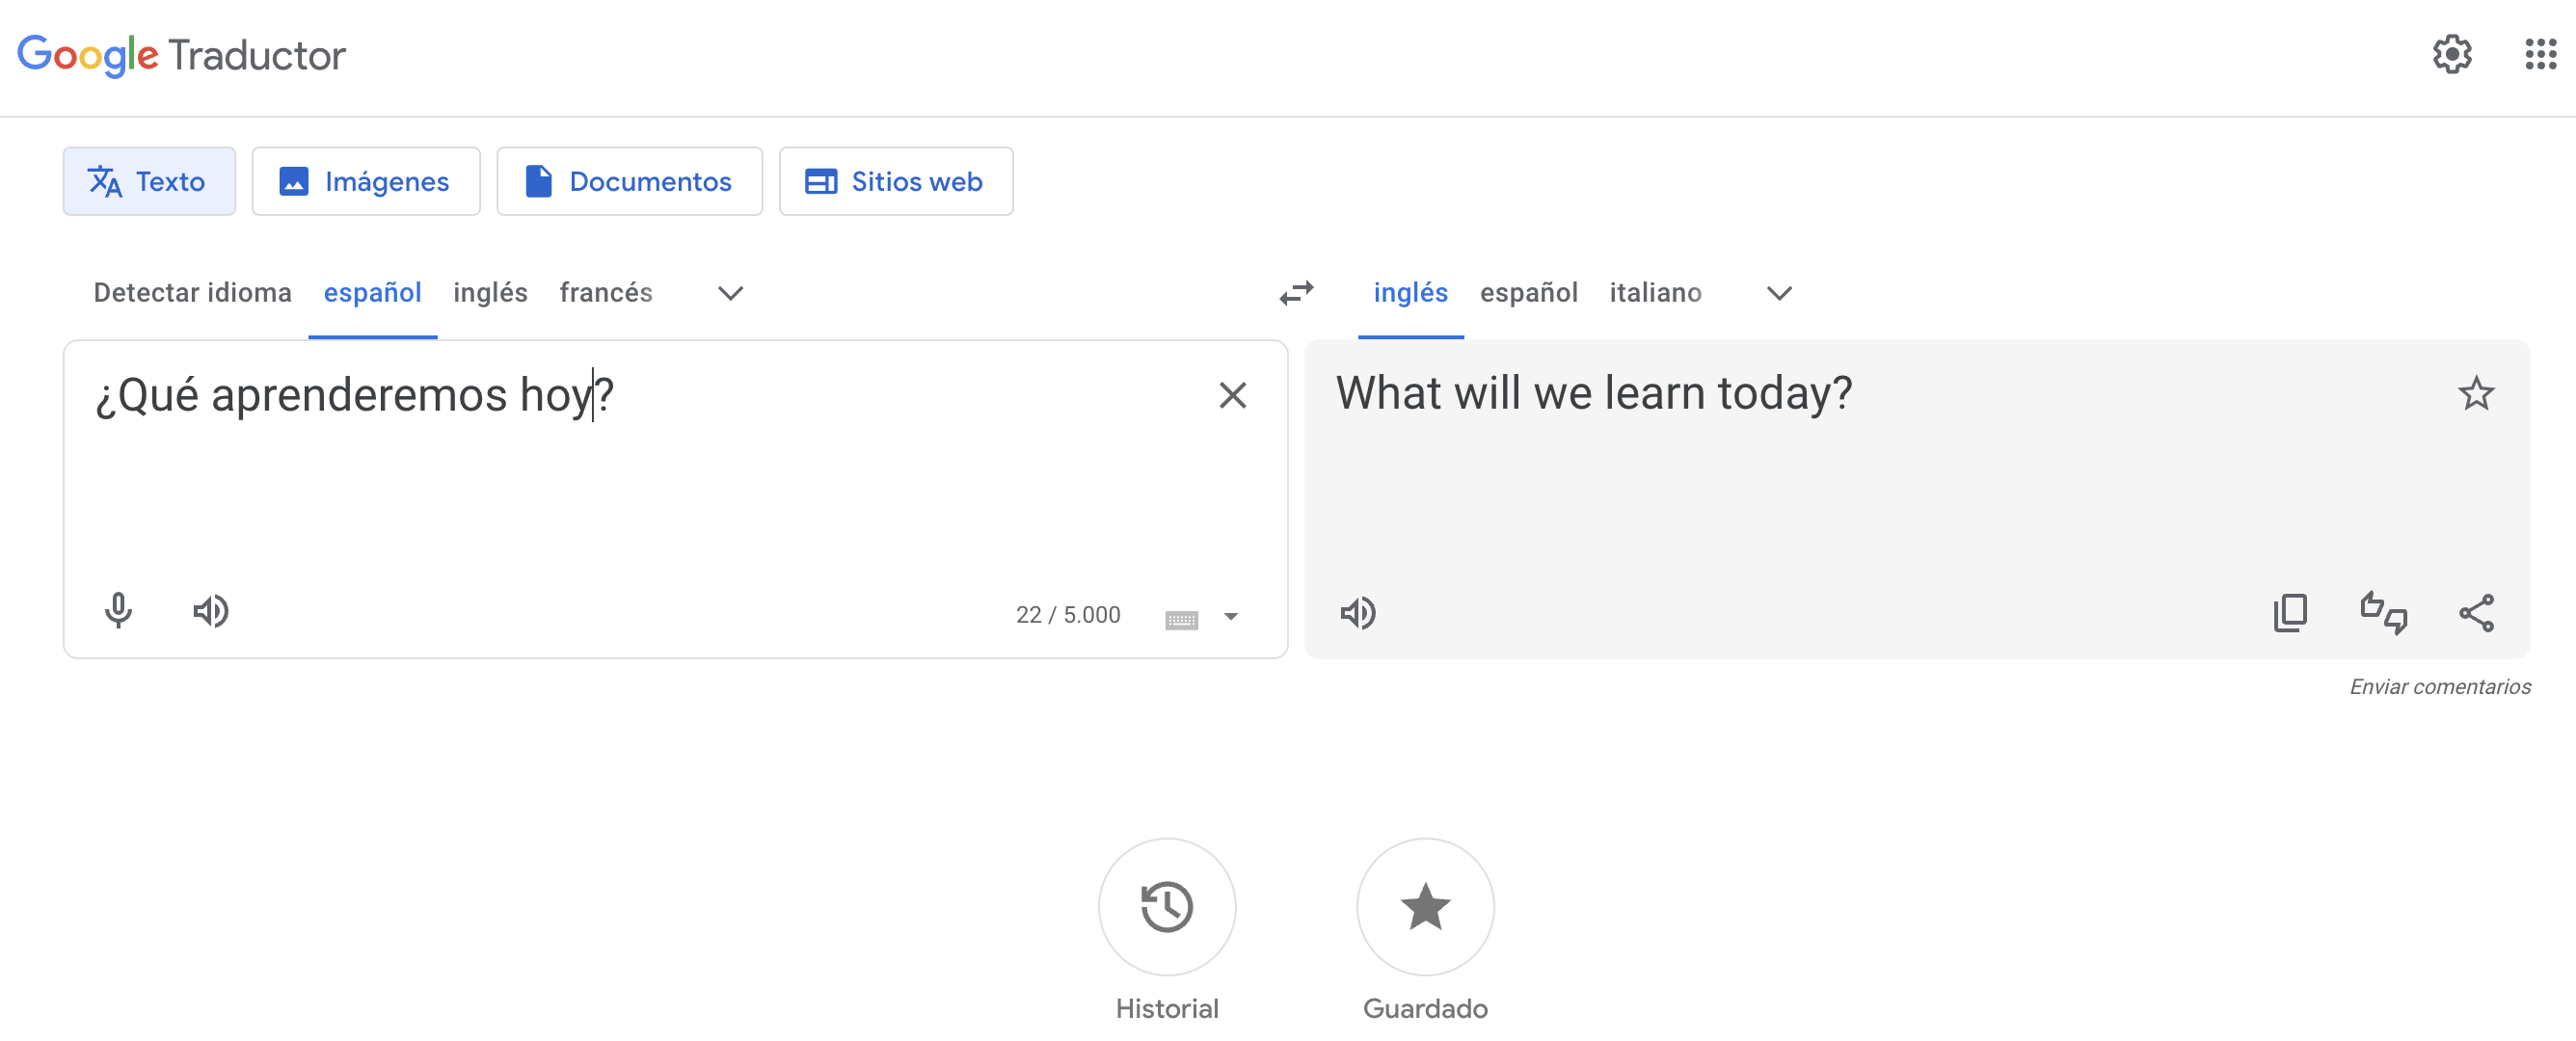2576x1041 pixels.
Task: Activate the microphone for voice input
Action: click(x=118, y=612)
